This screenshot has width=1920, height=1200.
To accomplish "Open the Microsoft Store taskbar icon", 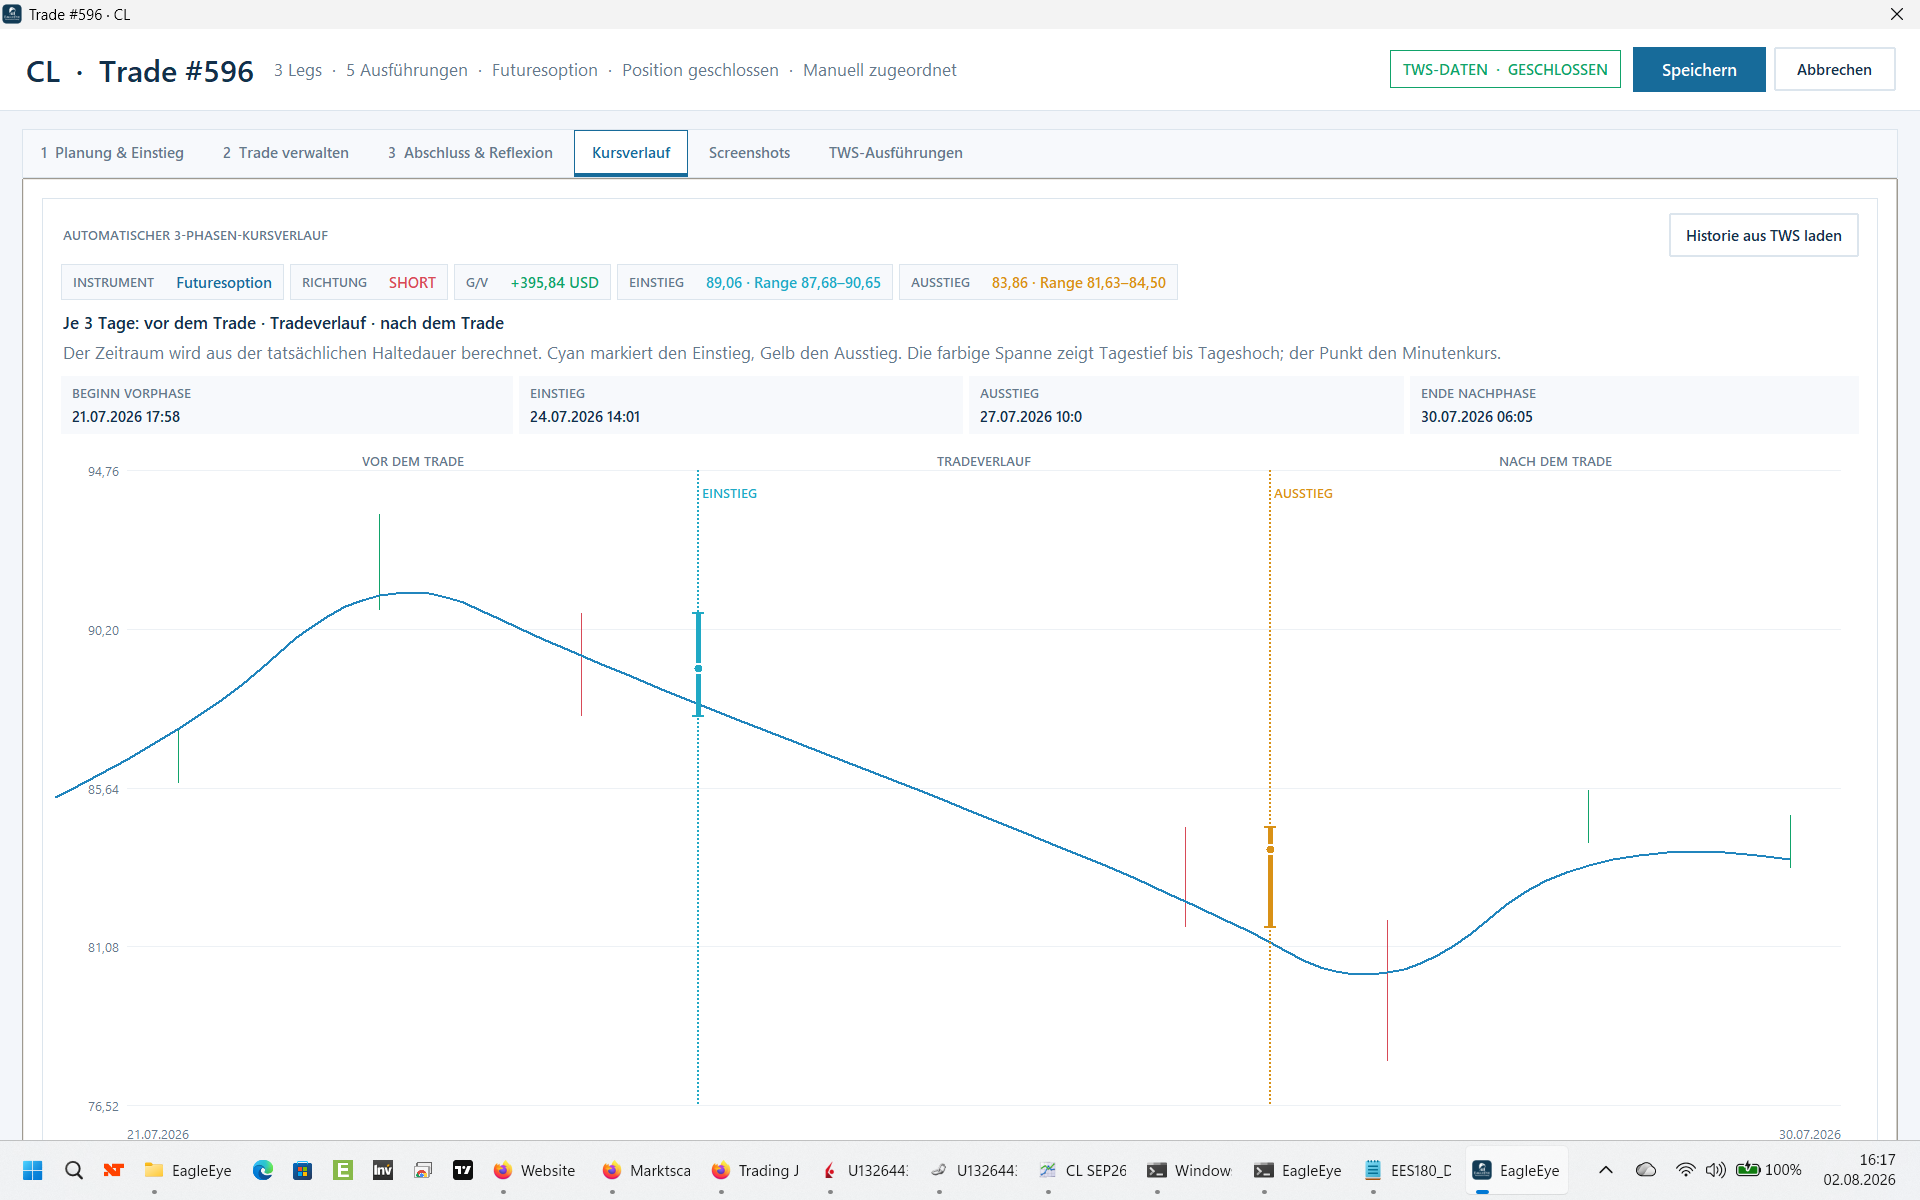I will (x=303, y=1170).
